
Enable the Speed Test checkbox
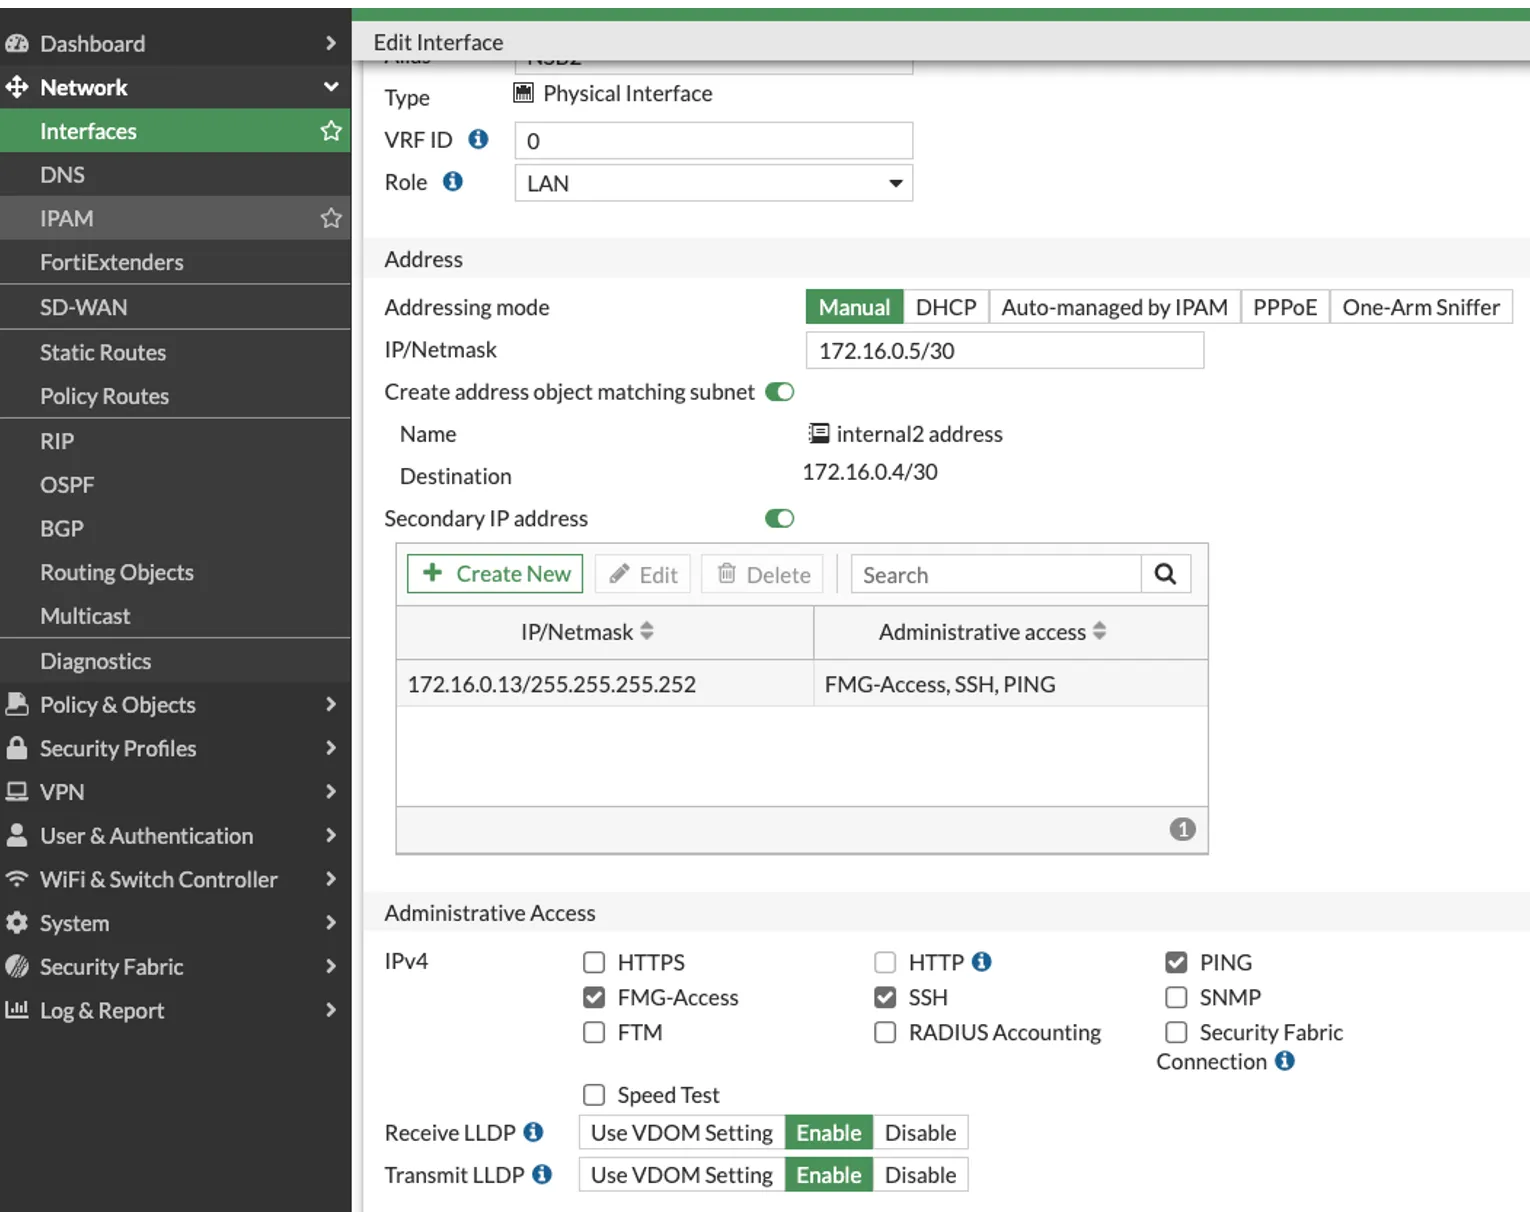pyautogui.click(x=594, y=1095)
